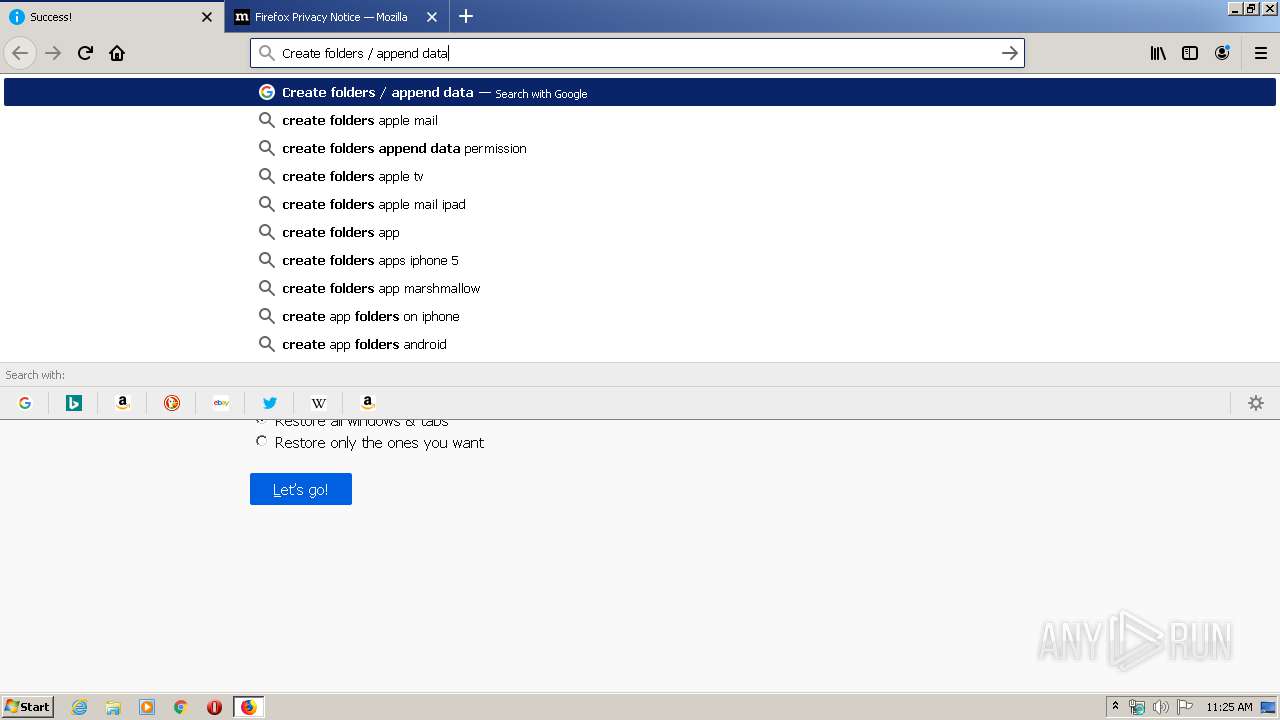Image resolution: width=1280 pixels, height=720 pixels.
Task: Click the Let's go! button
Action: [301, 489]
